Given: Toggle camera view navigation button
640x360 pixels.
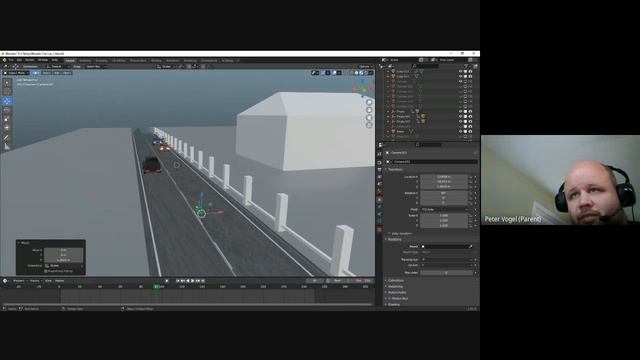Looking at the screenshot, I should [x=369, y=118].
